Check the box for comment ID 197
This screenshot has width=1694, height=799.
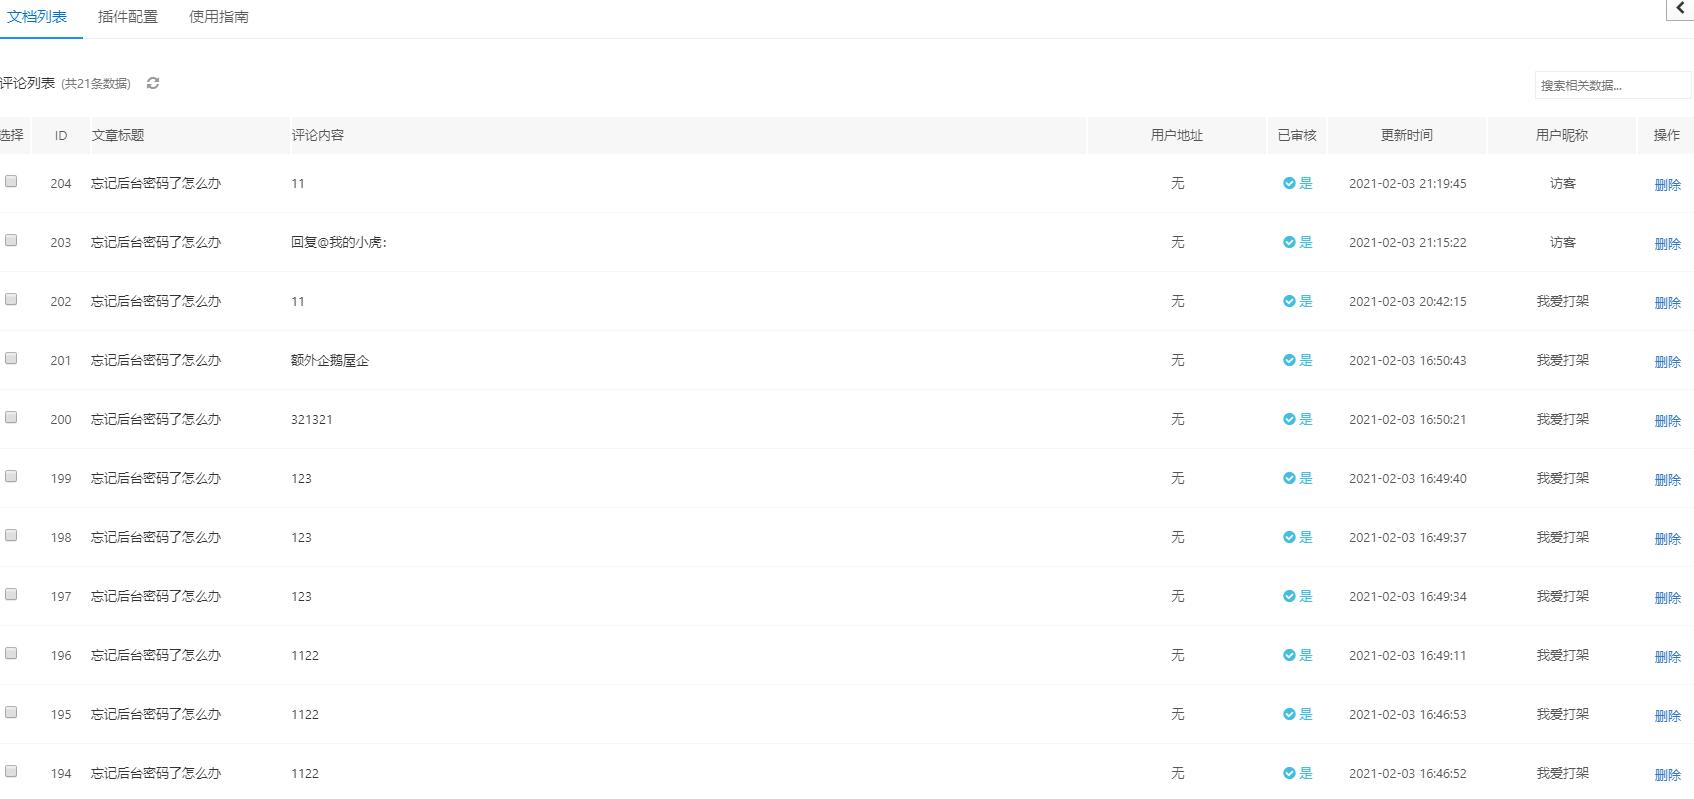pos(11,594)
